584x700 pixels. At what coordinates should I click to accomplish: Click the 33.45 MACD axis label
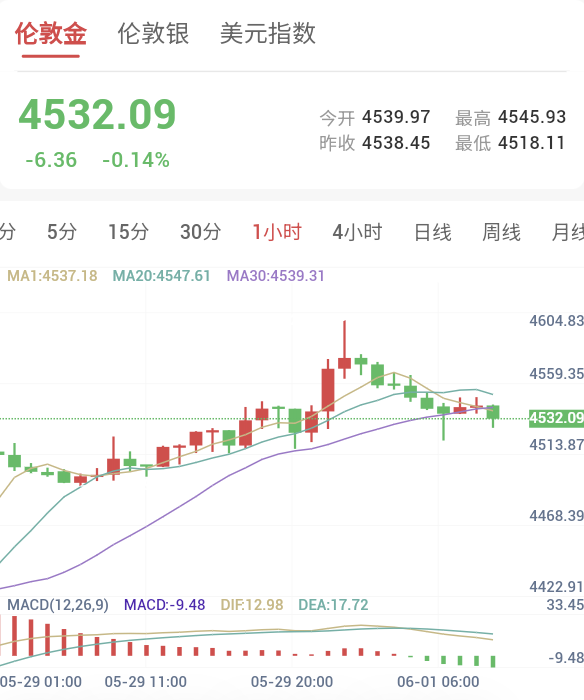[x=565, y=605]
